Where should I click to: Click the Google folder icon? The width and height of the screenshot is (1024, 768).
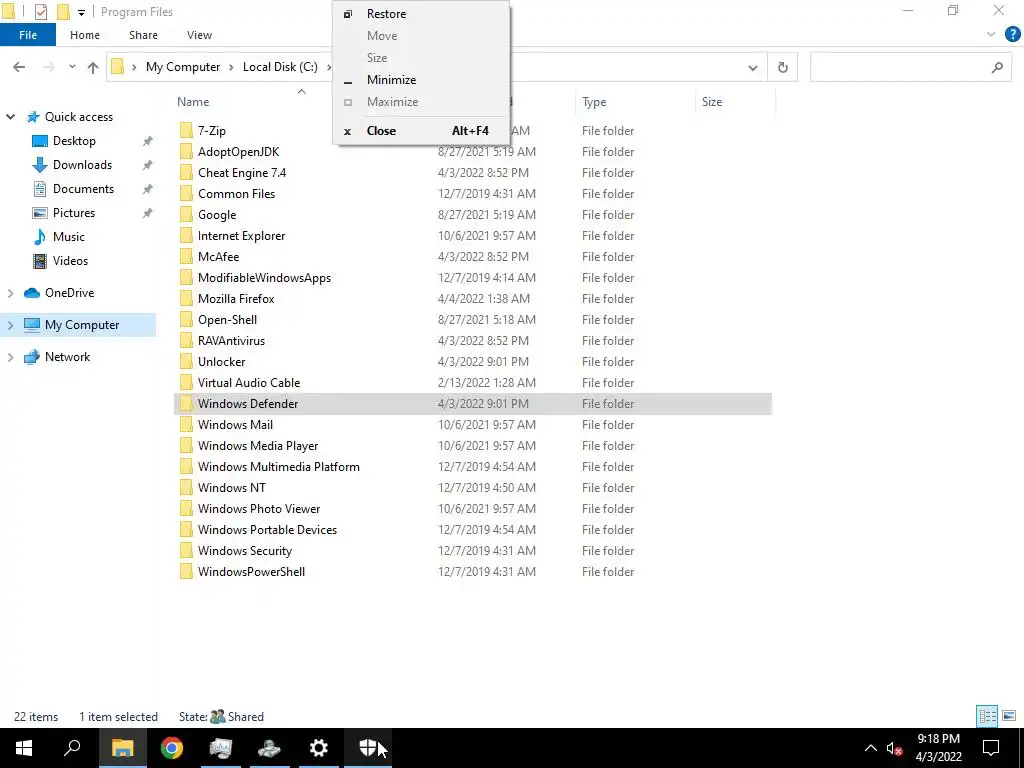coord(186,215)
